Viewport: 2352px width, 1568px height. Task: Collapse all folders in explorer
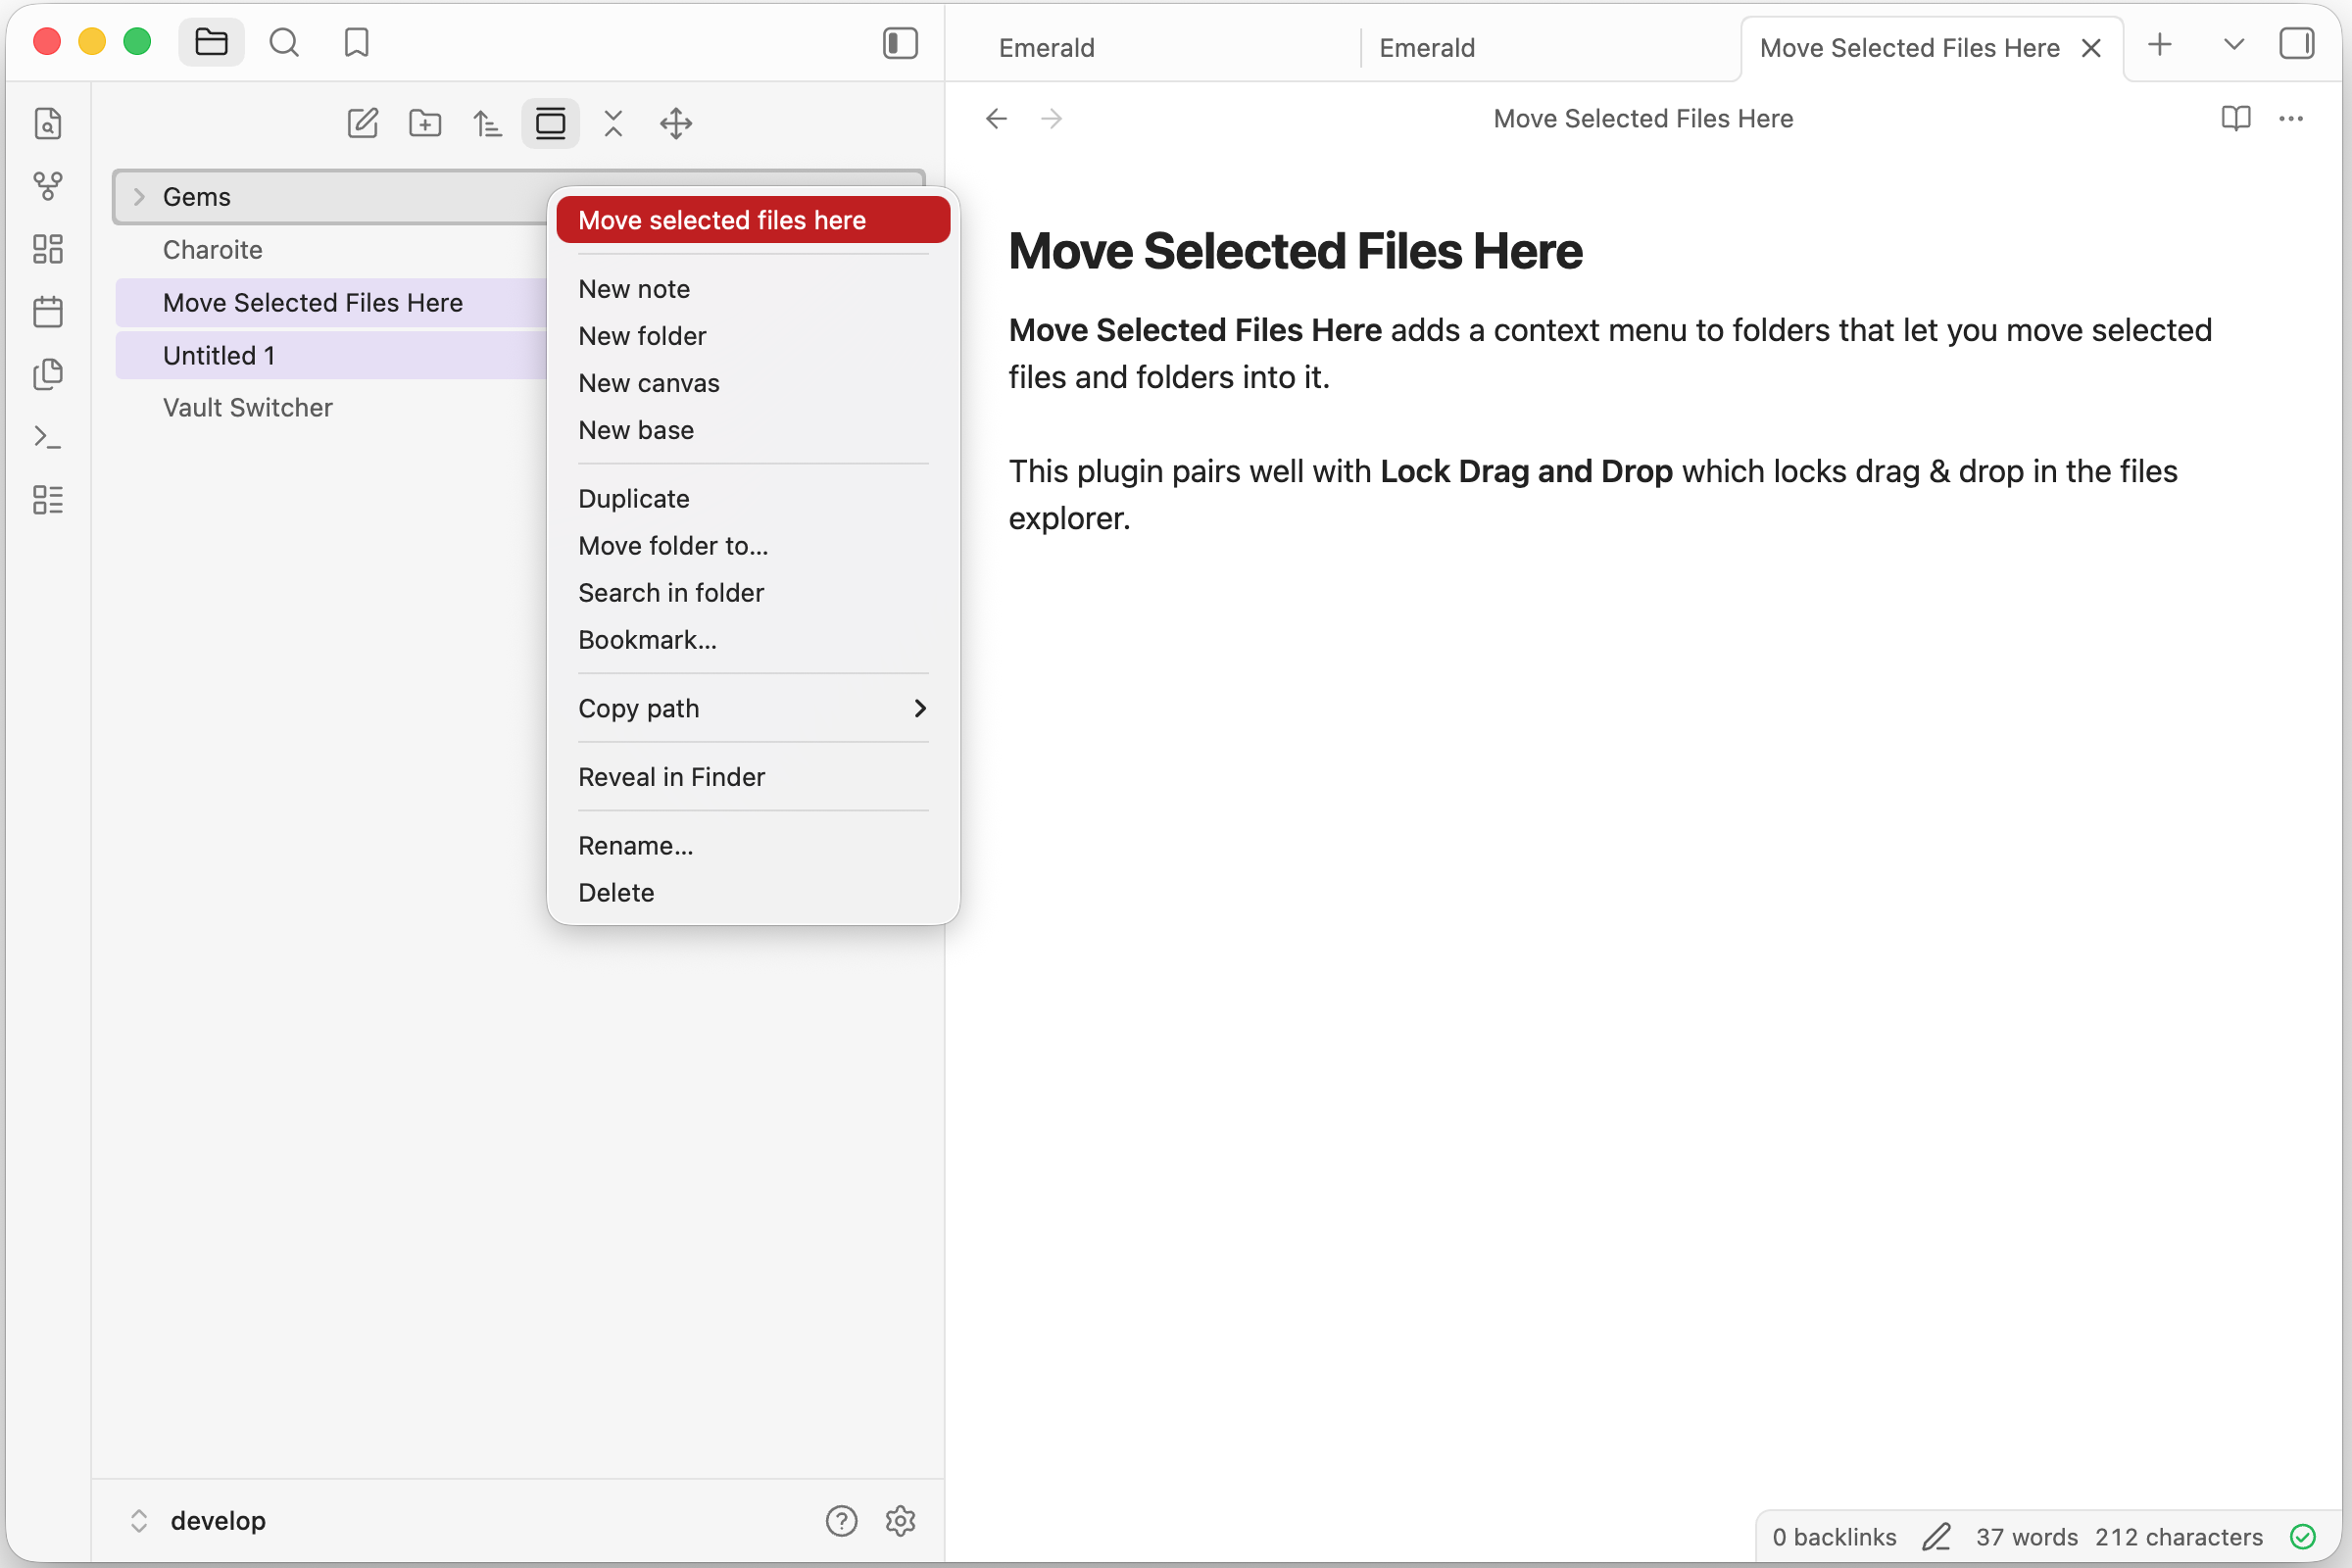click(613, 124)
